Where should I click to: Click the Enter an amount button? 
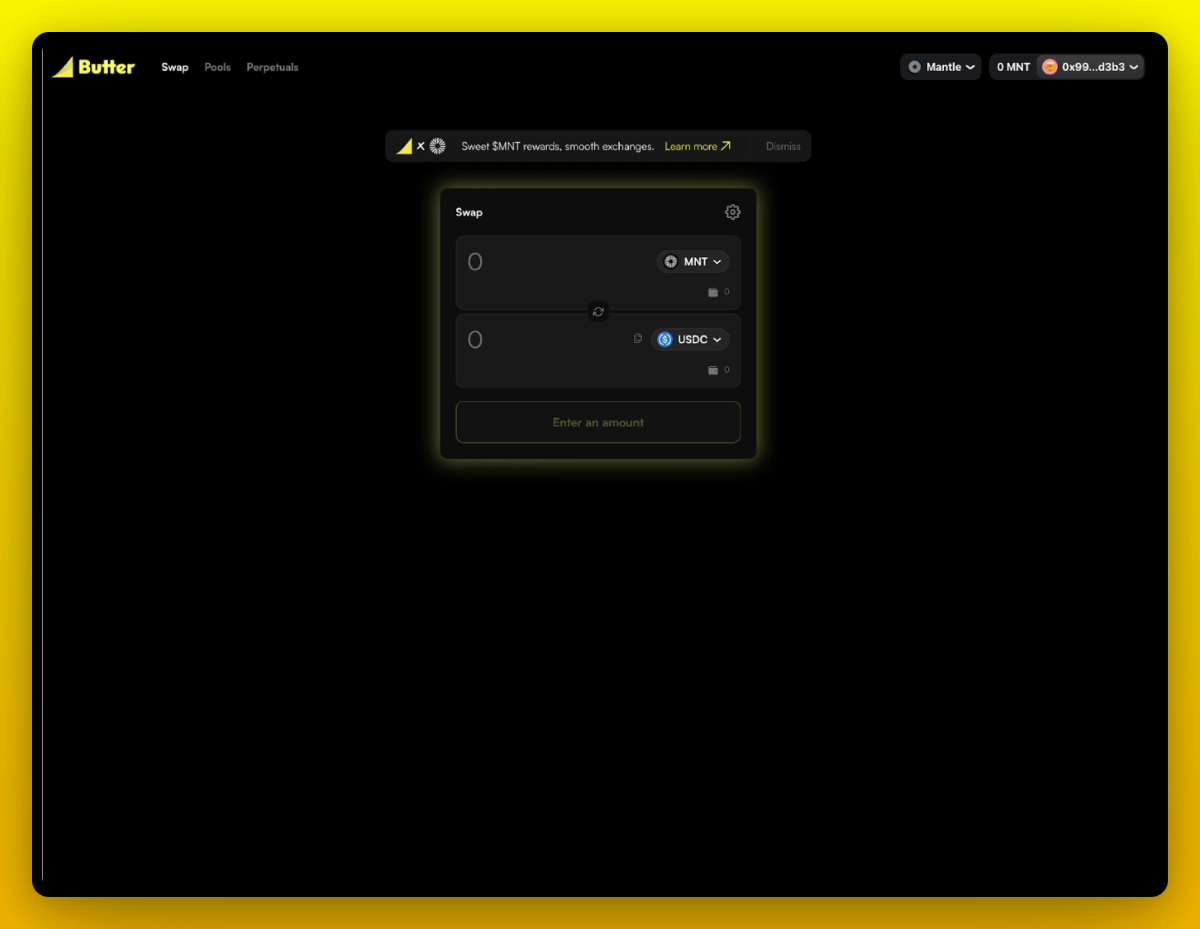[x=598, y=422]
